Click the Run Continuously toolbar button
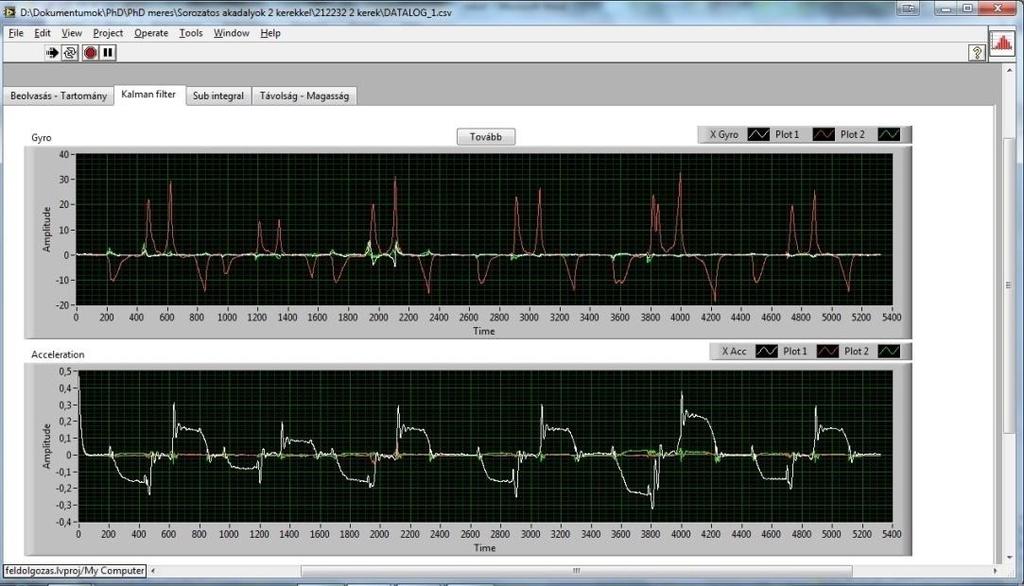This screenshot has height=586, width=1024. [x=70, y=52]
